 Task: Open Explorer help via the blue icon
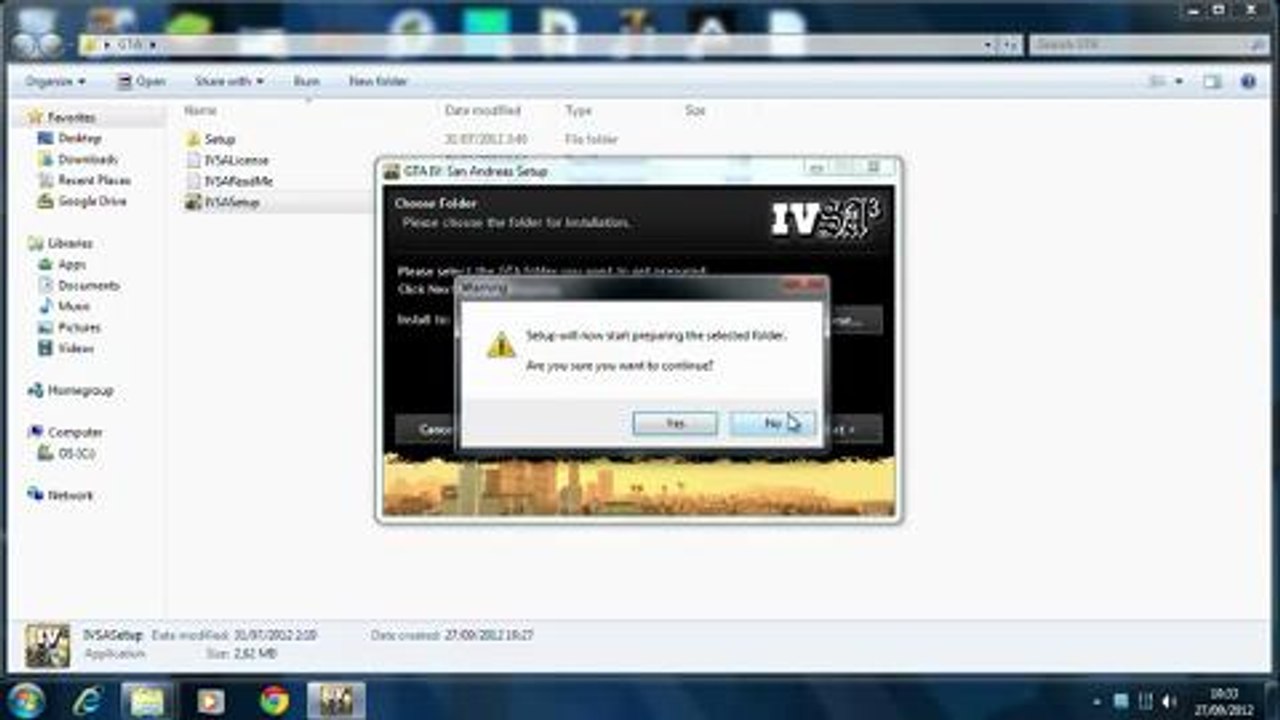(x=1248, y=81)
